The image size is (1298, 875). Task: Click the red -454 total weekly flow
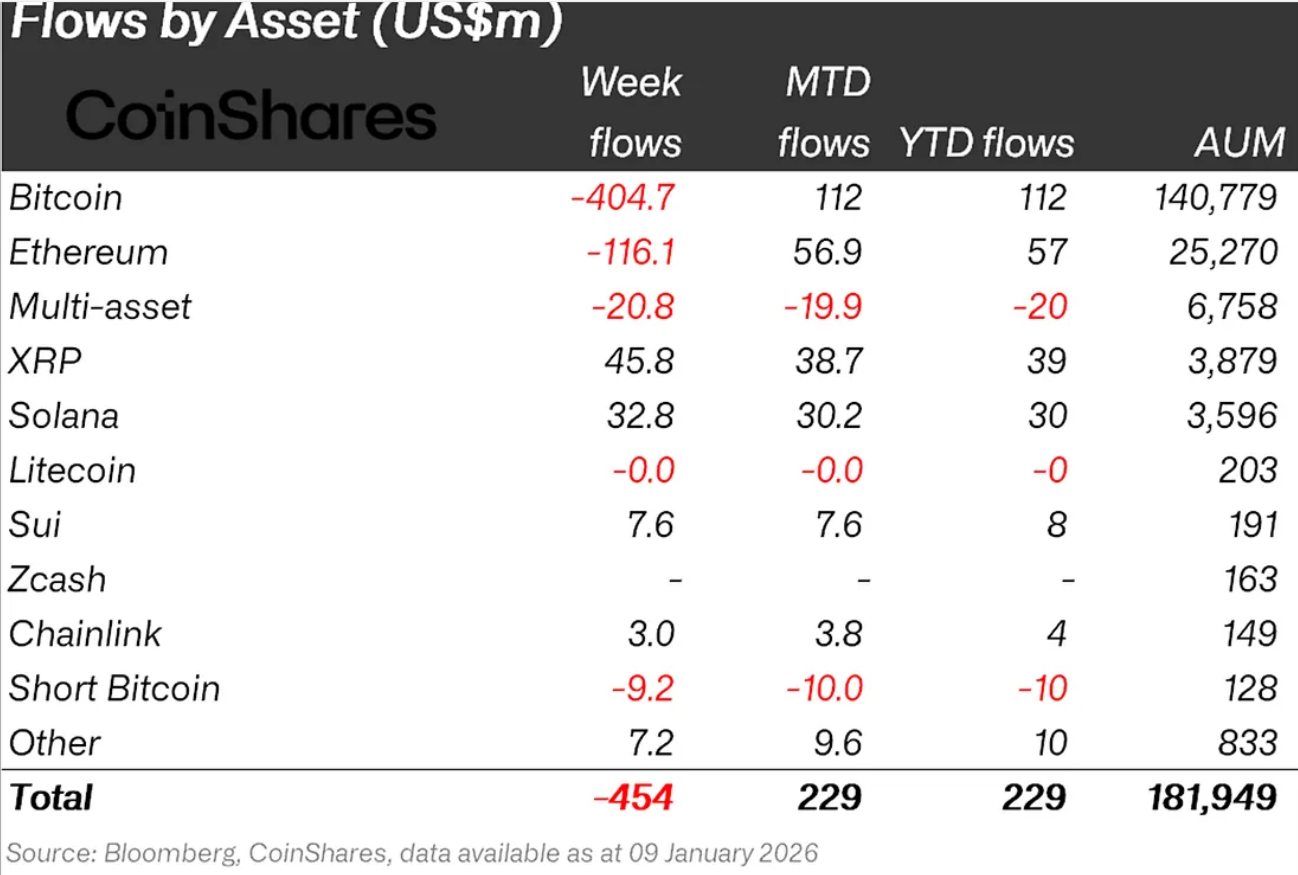633,797
